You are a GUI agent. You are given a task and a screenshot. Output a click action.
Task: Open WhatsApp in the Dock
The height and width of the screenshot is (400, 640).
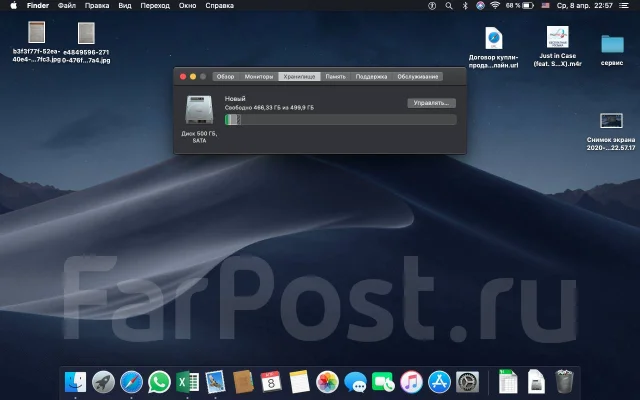click(159, 382)
